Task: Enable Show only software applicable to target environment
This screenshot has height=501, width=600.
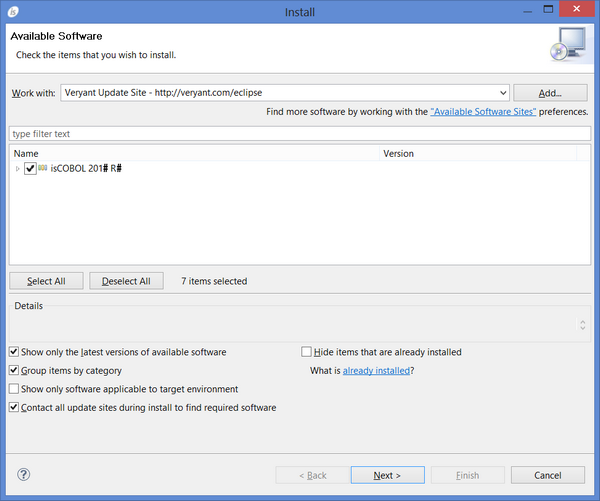Action: [14, 389]
